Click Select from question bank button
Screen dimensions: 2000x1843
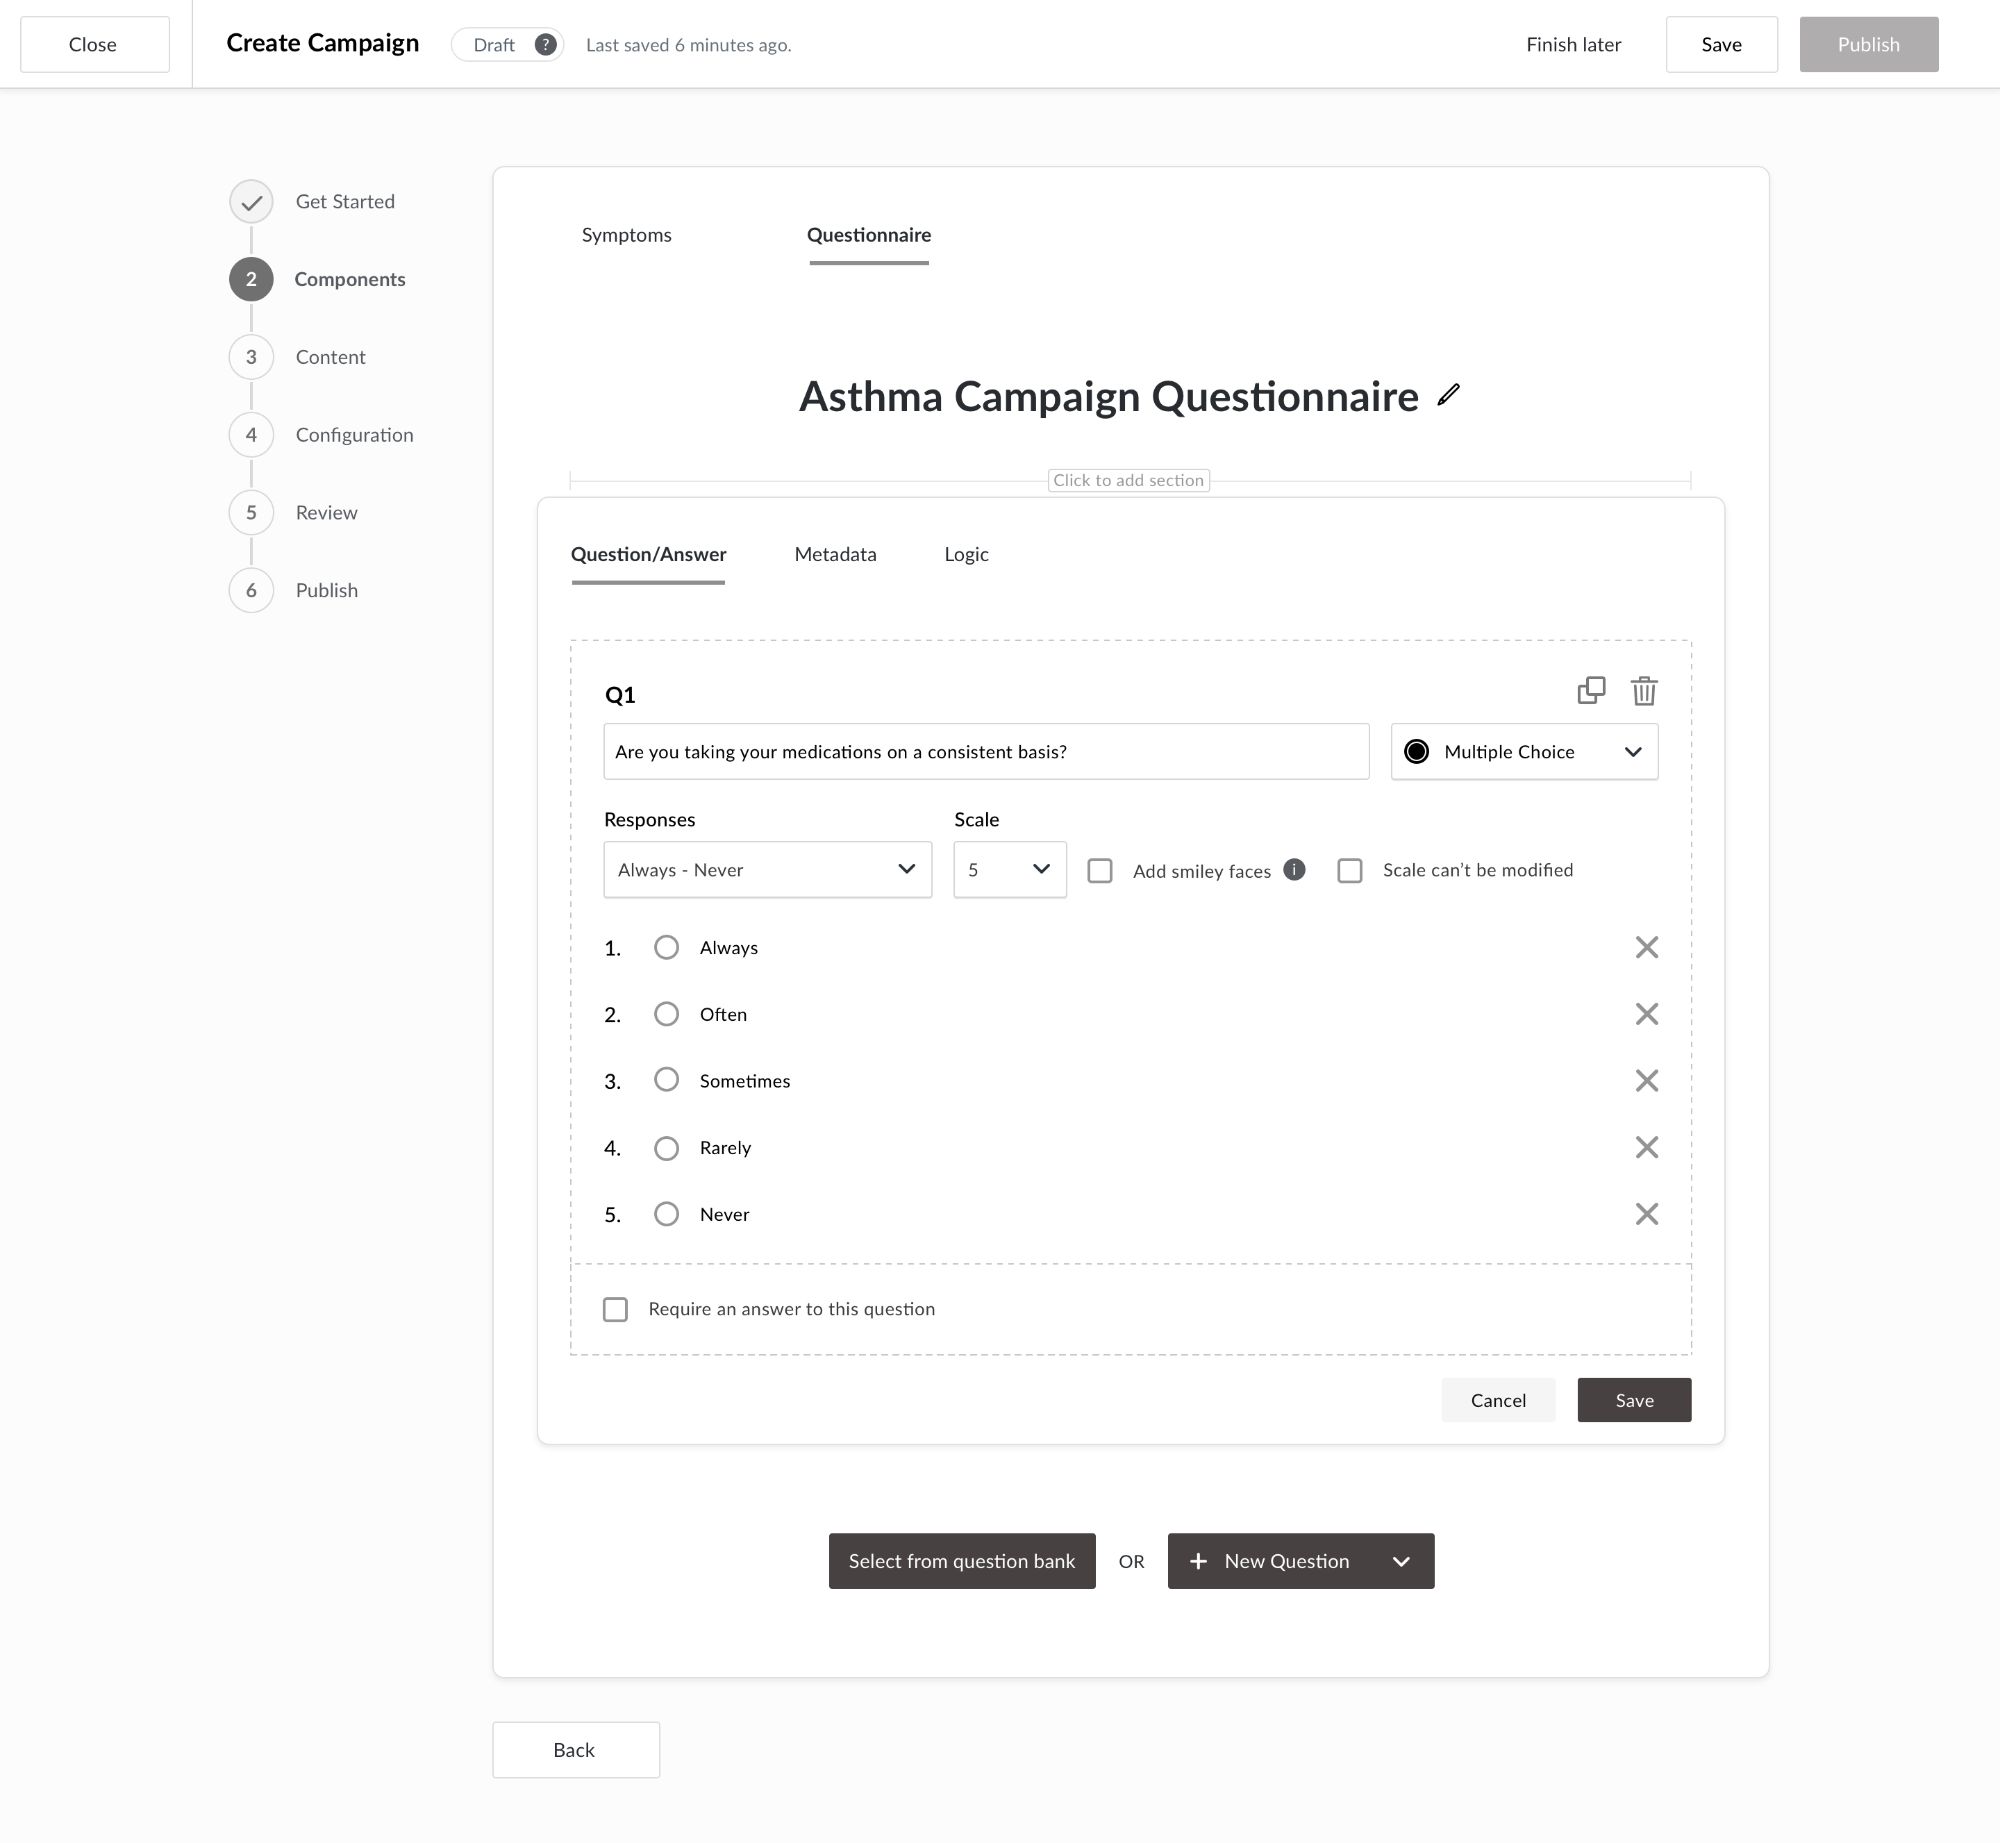coord(961,1561)
